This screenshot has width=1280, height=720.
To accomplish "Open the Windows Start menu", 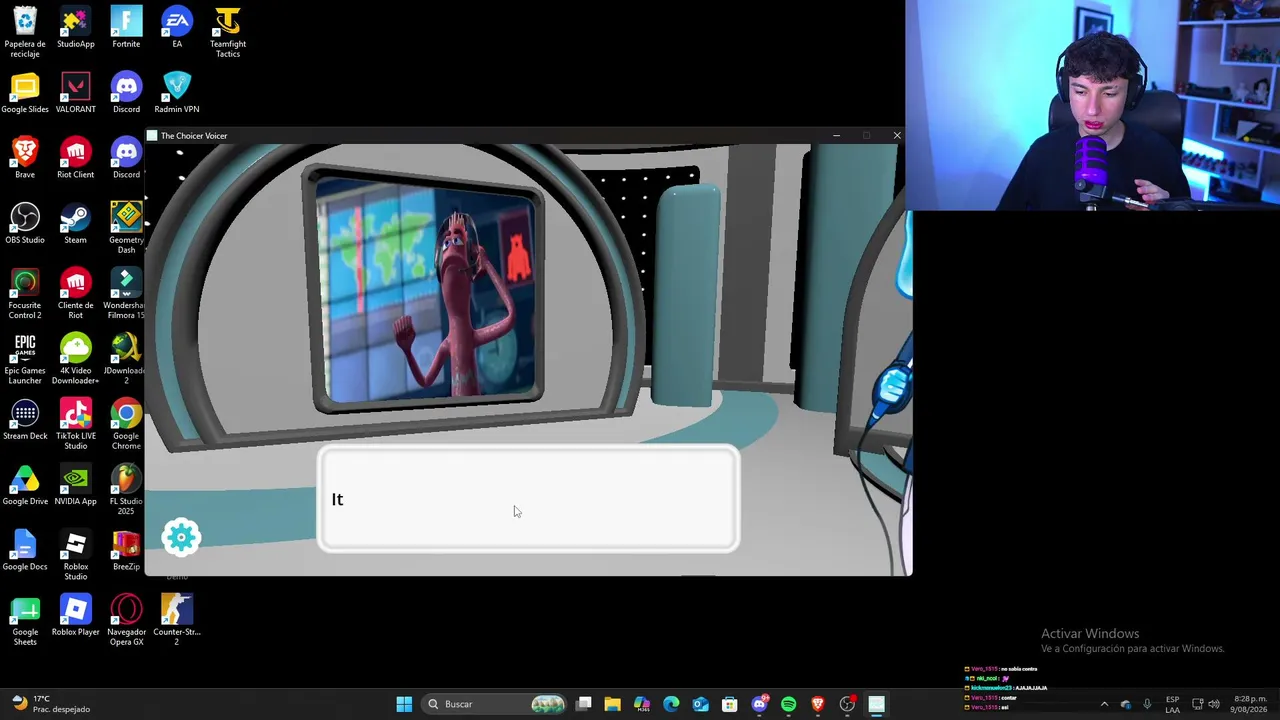I will coord(404,704).
